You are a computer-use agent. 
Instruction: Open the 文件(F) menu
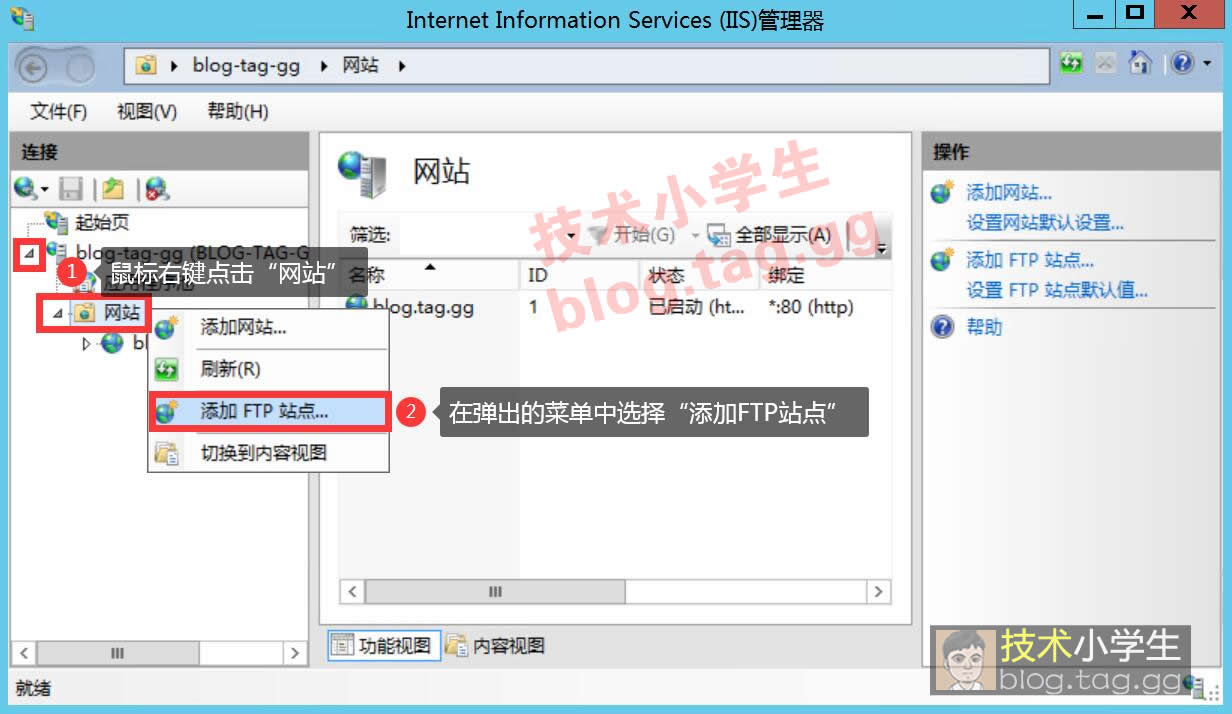(58, 111)
